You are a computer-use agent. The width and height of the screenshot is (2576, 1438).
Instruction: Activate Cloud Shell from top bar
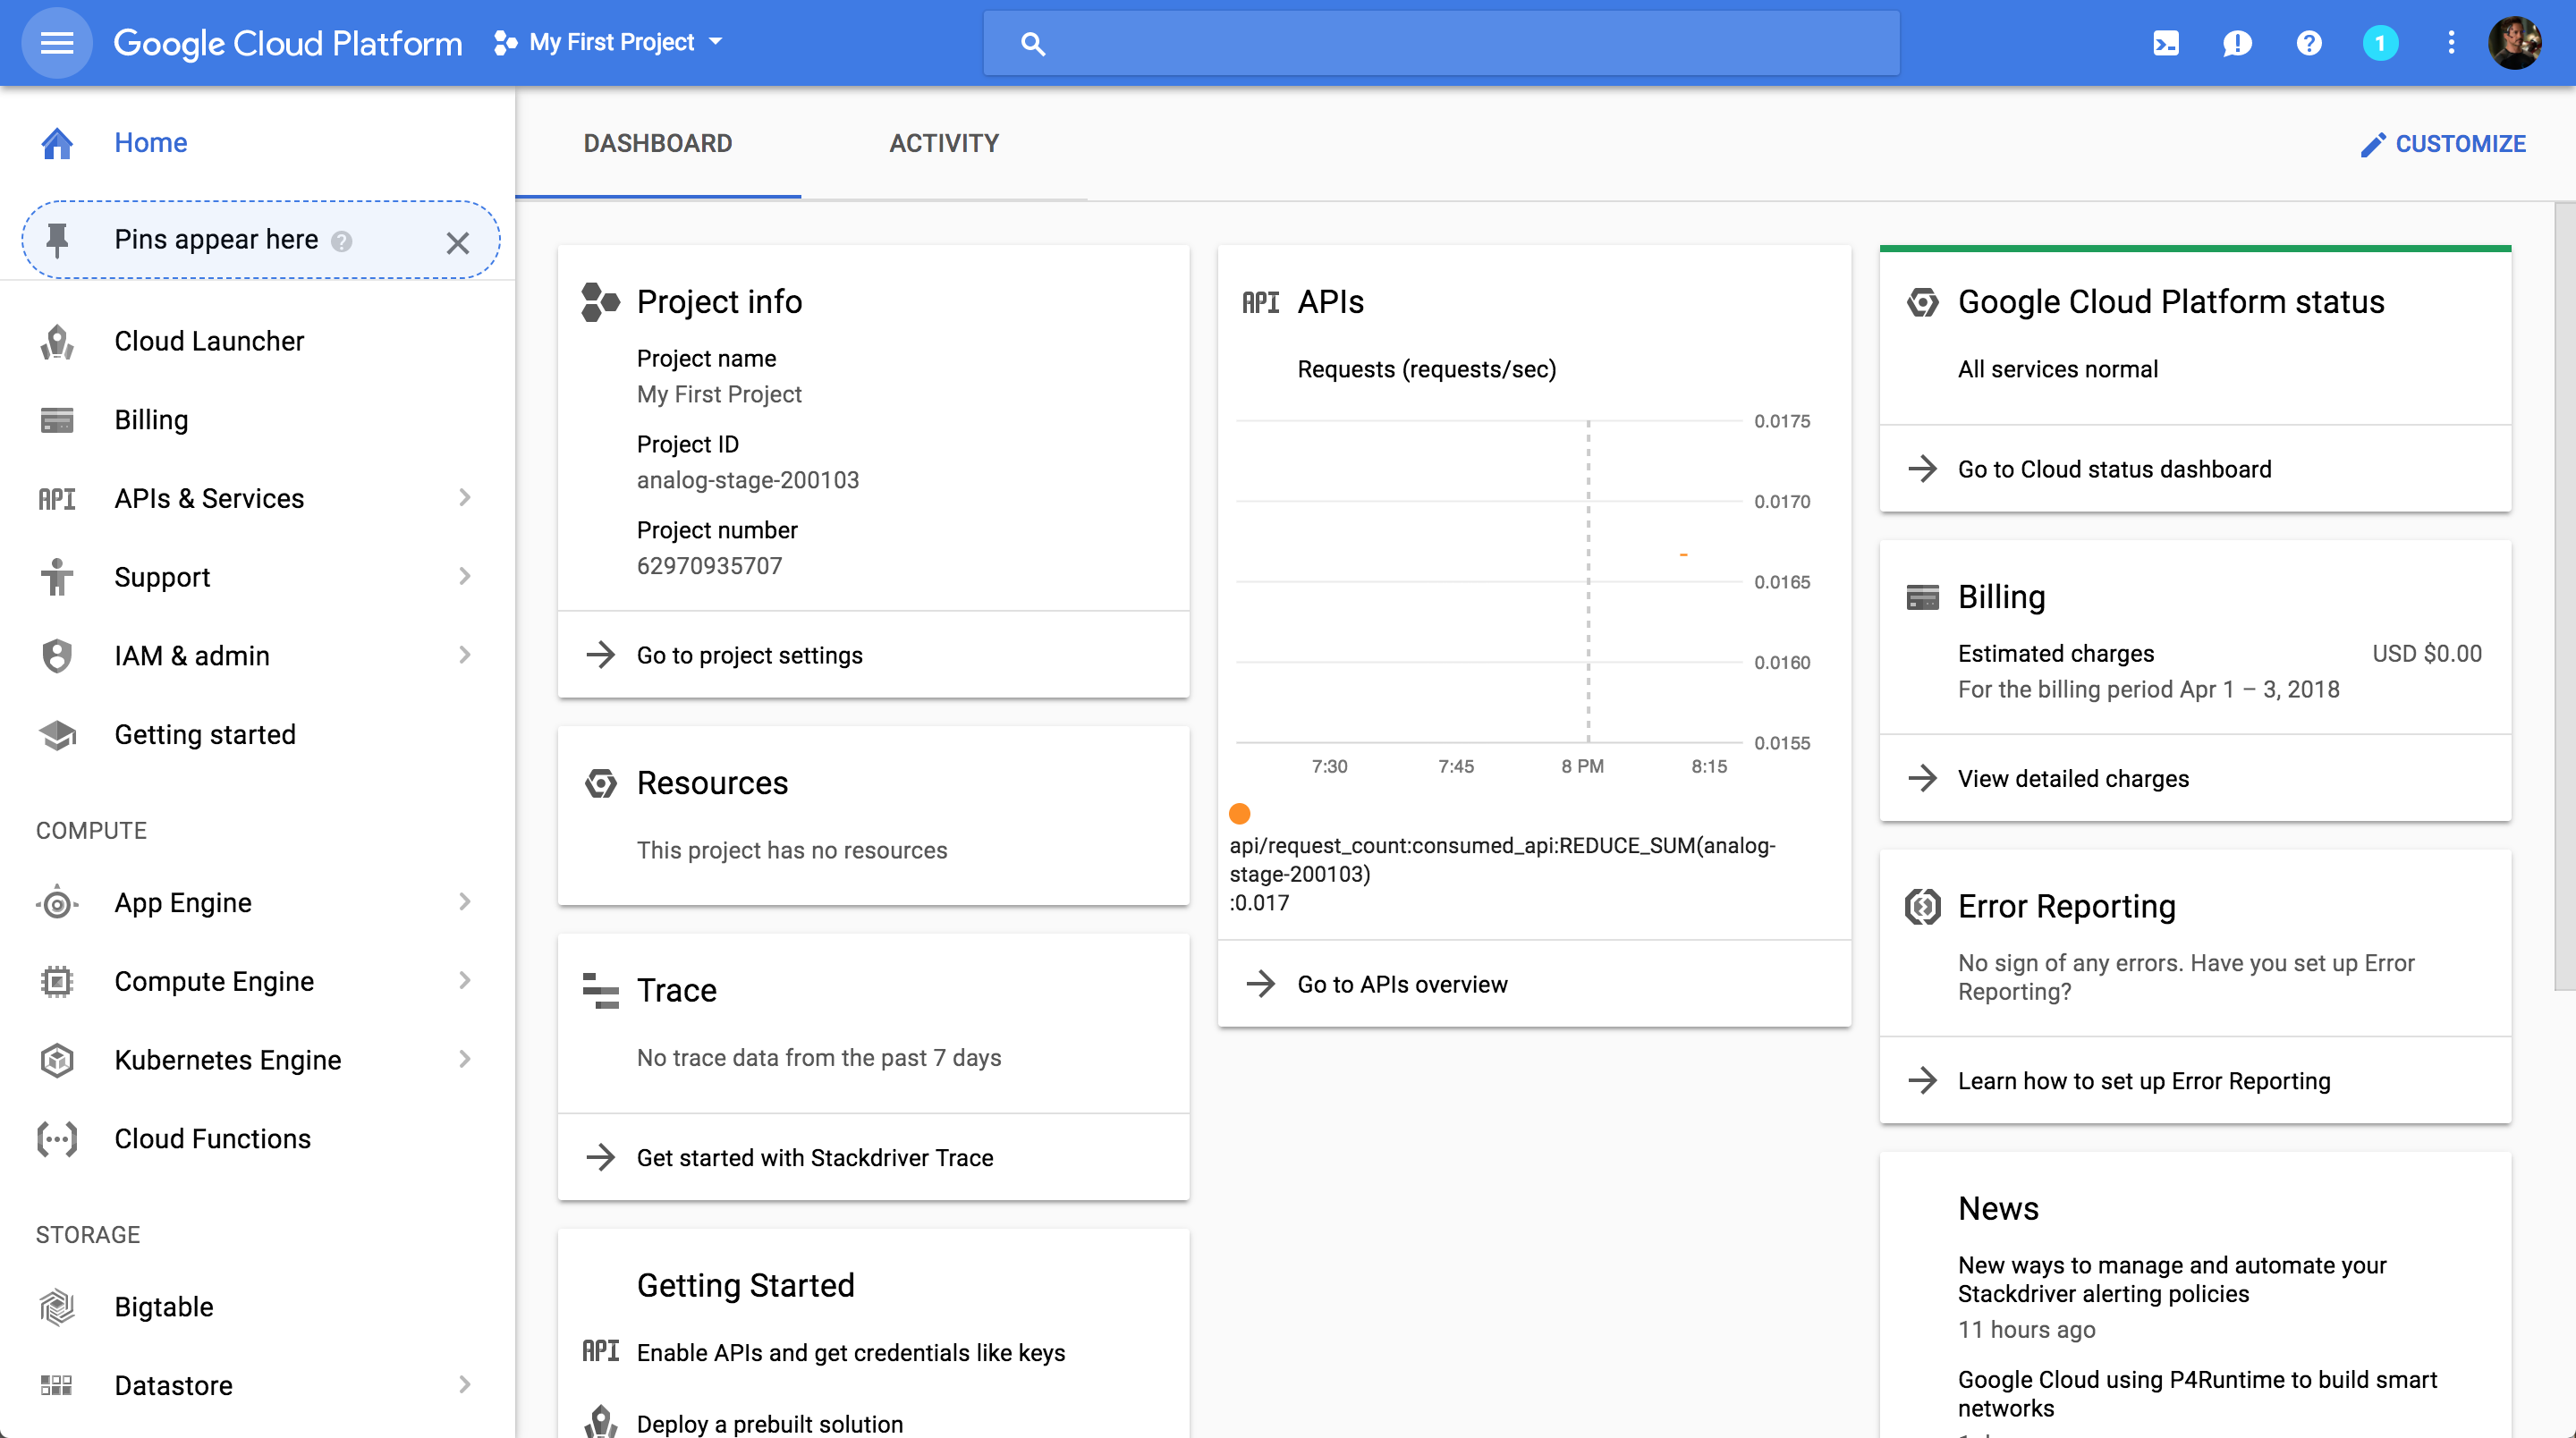(2166, 43)
